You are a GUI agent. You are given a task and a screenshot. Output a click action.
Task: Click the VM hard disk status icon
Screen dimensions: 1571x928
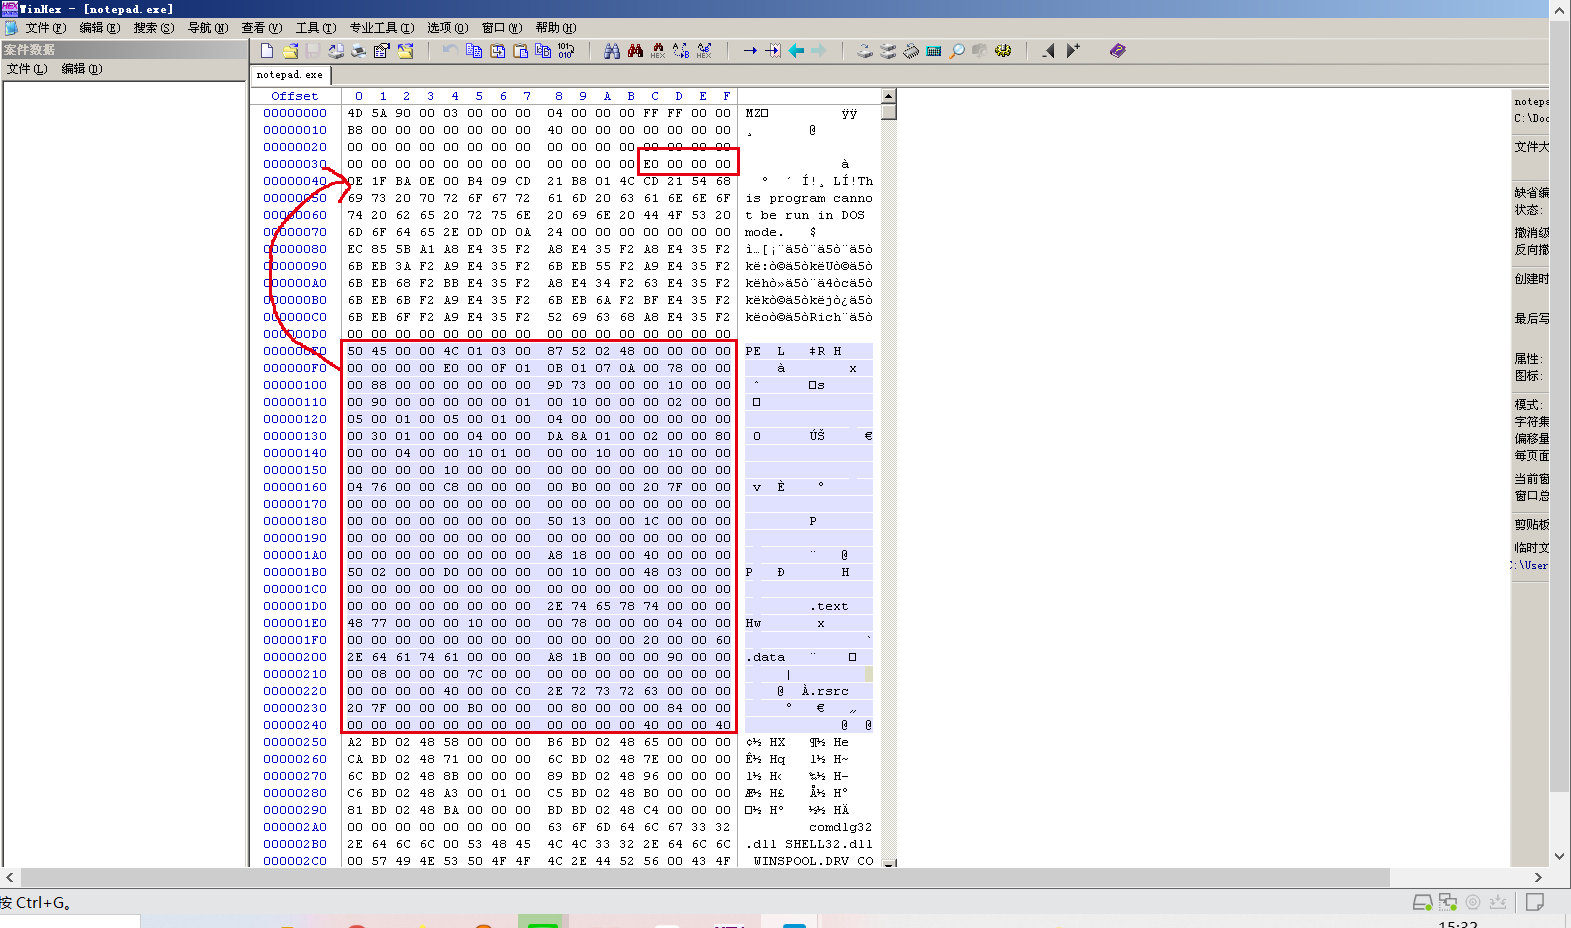(1422, 902)
